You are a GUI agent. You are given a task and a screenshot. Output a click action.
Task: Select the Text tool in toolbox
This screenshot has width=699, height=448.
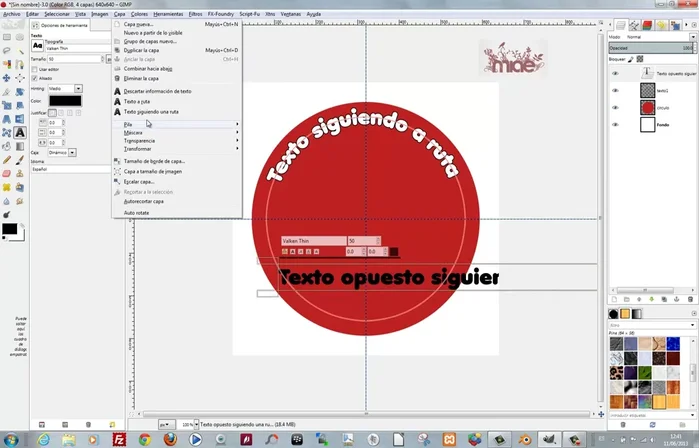pos(20,131)
